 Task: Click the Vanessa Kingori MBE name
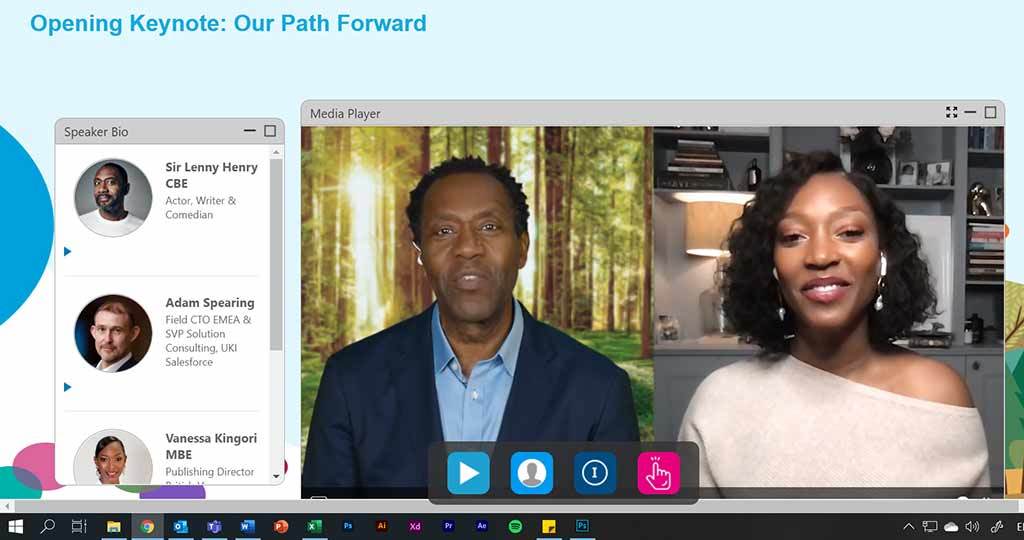pyautogui.click(x=211, y=446)
